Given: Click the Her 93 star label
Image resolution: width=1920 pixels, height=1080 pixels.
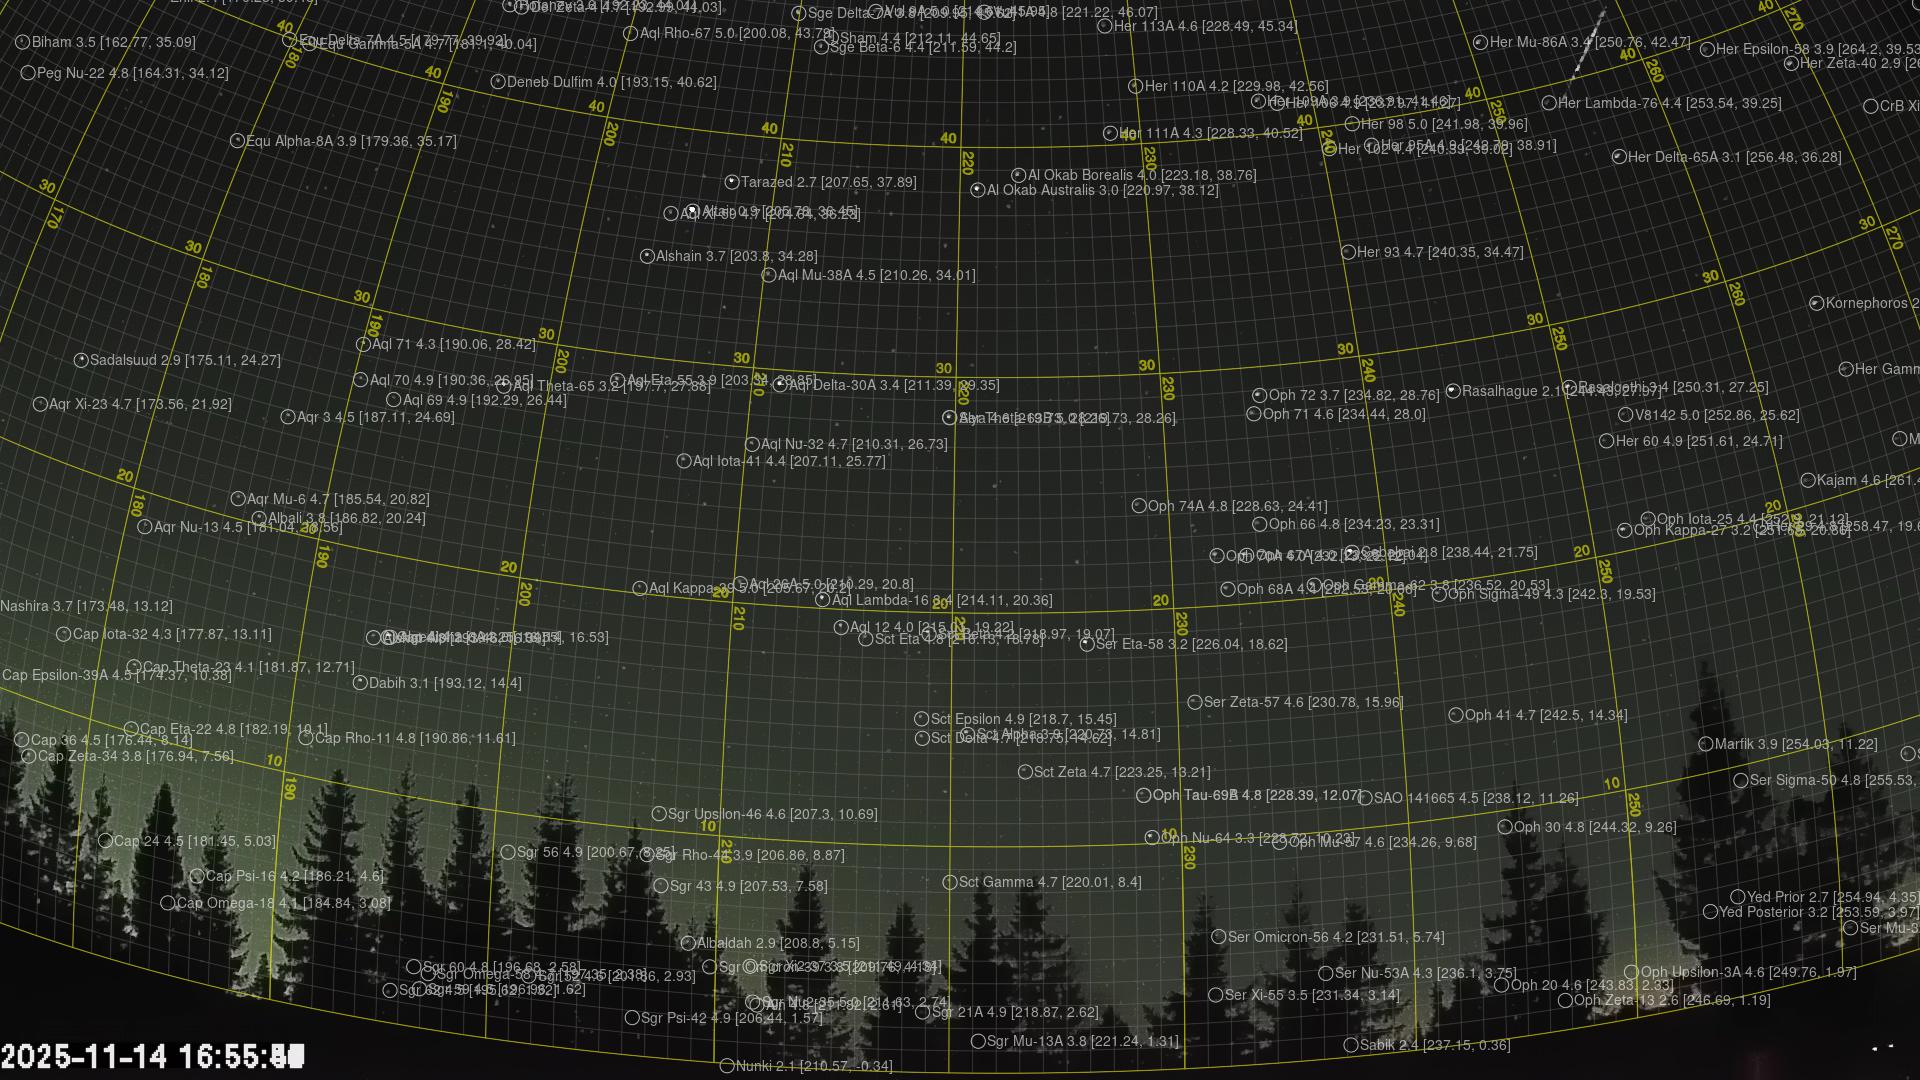Looking at the screenshot, I should 1439,252.
